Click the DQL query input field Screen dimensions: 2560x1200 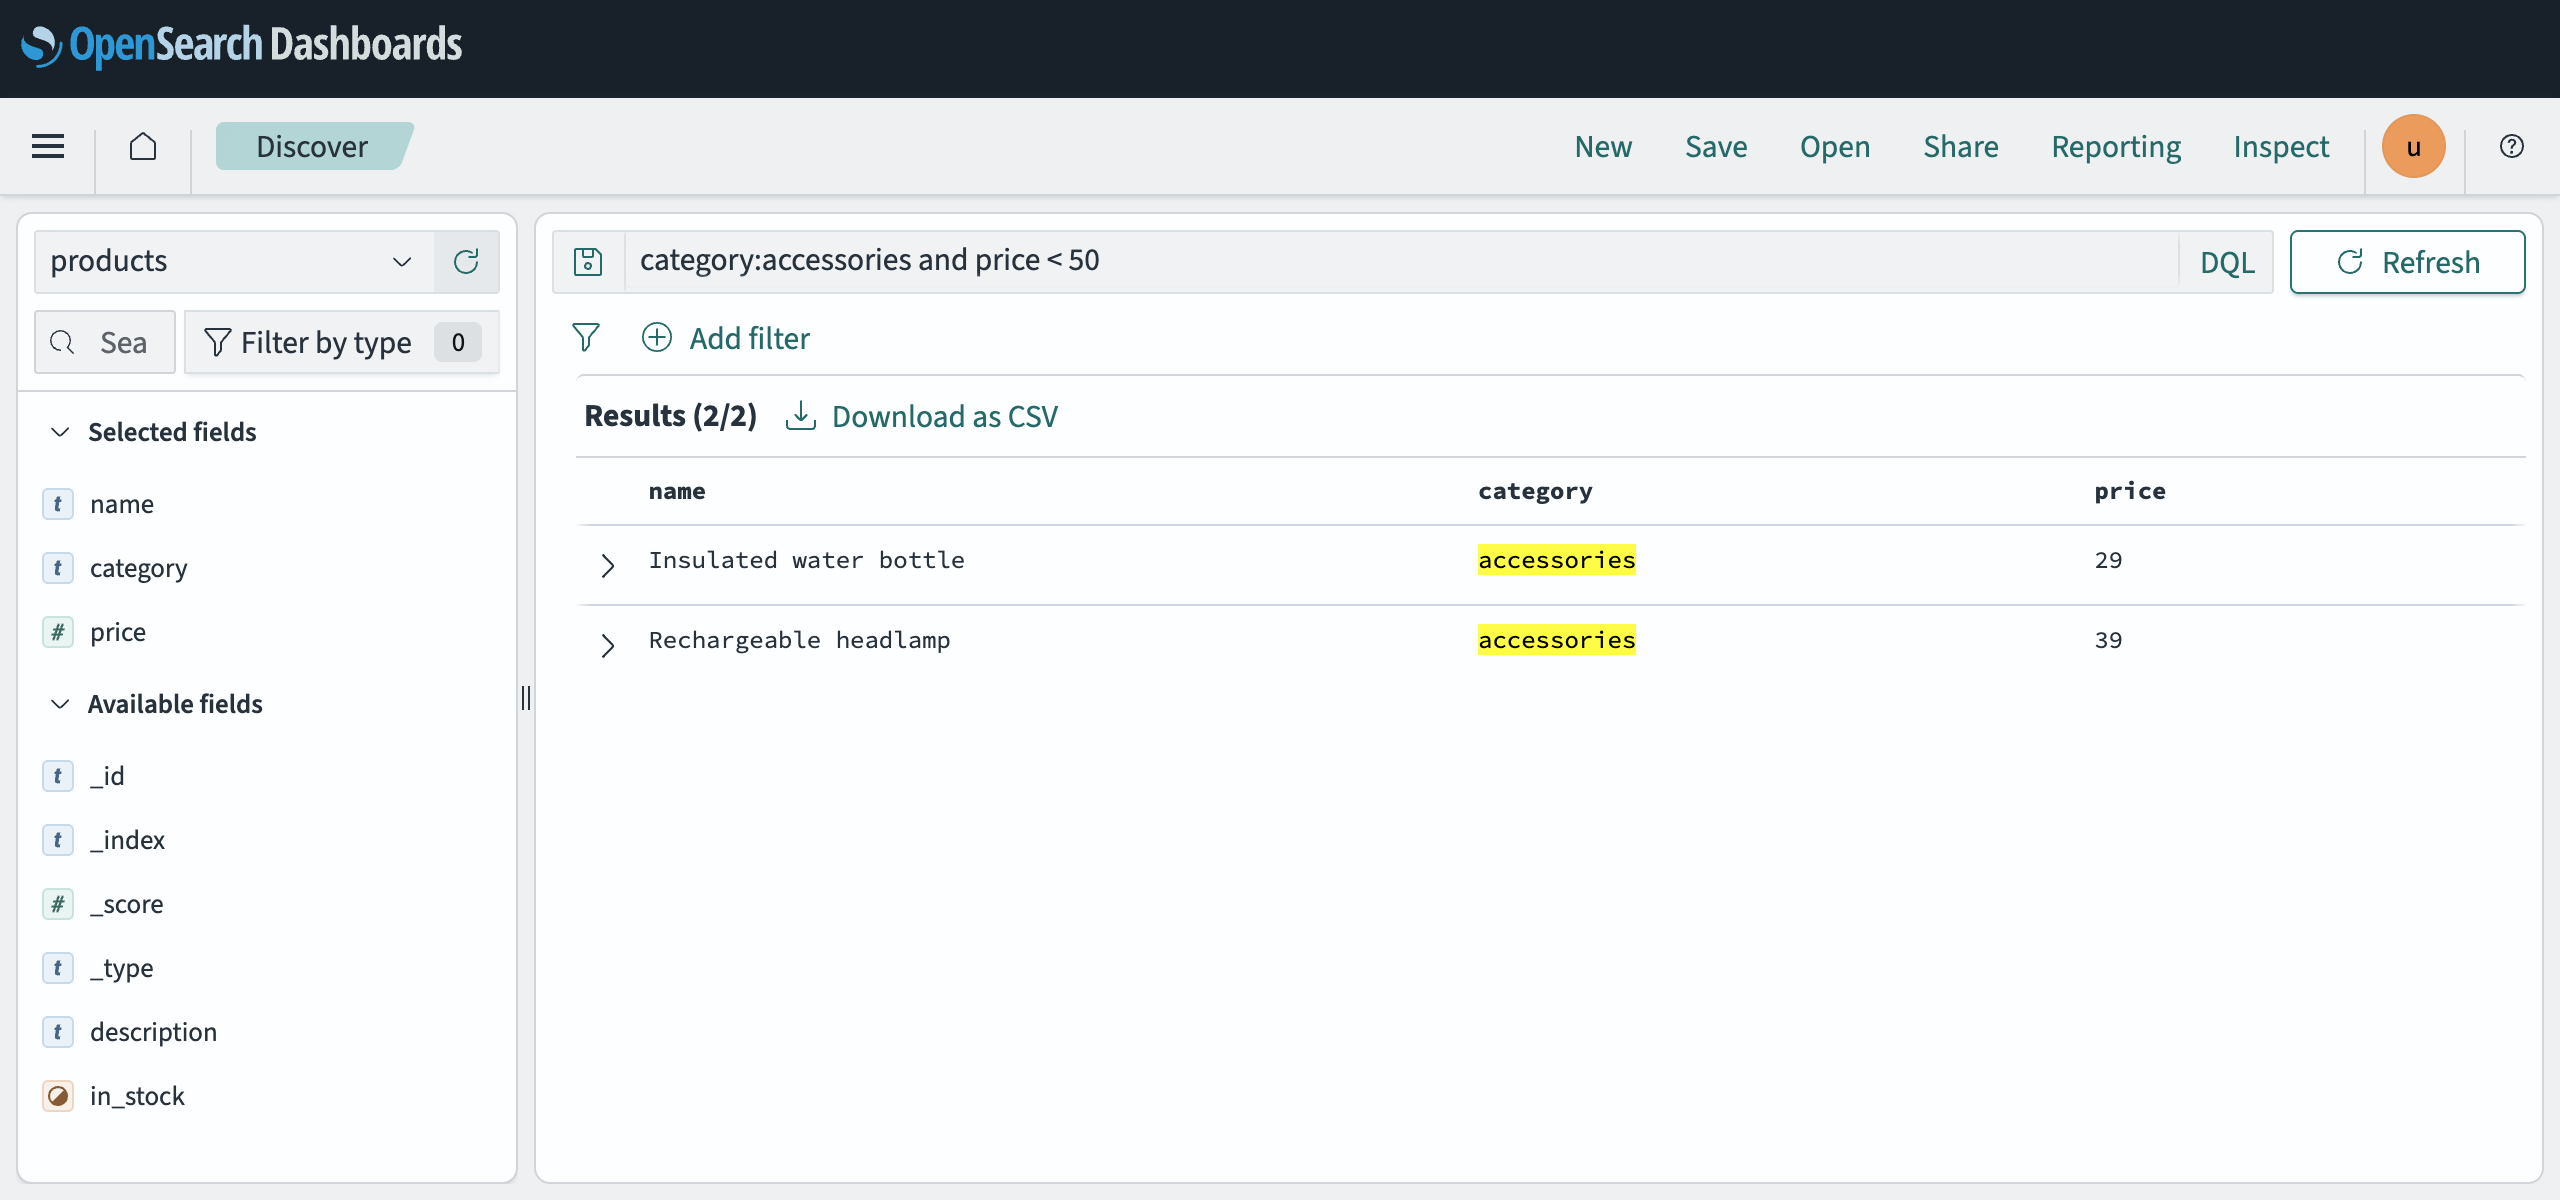[1401, 262]
